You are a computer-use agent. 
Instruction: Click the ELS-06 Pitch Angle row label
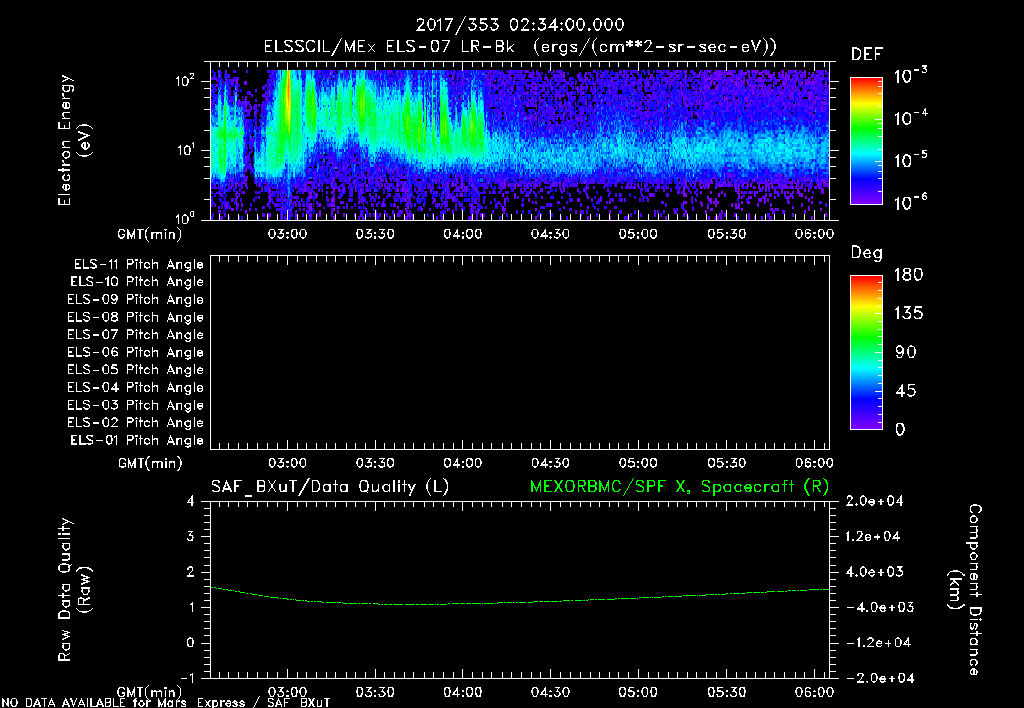pos(135,352)
